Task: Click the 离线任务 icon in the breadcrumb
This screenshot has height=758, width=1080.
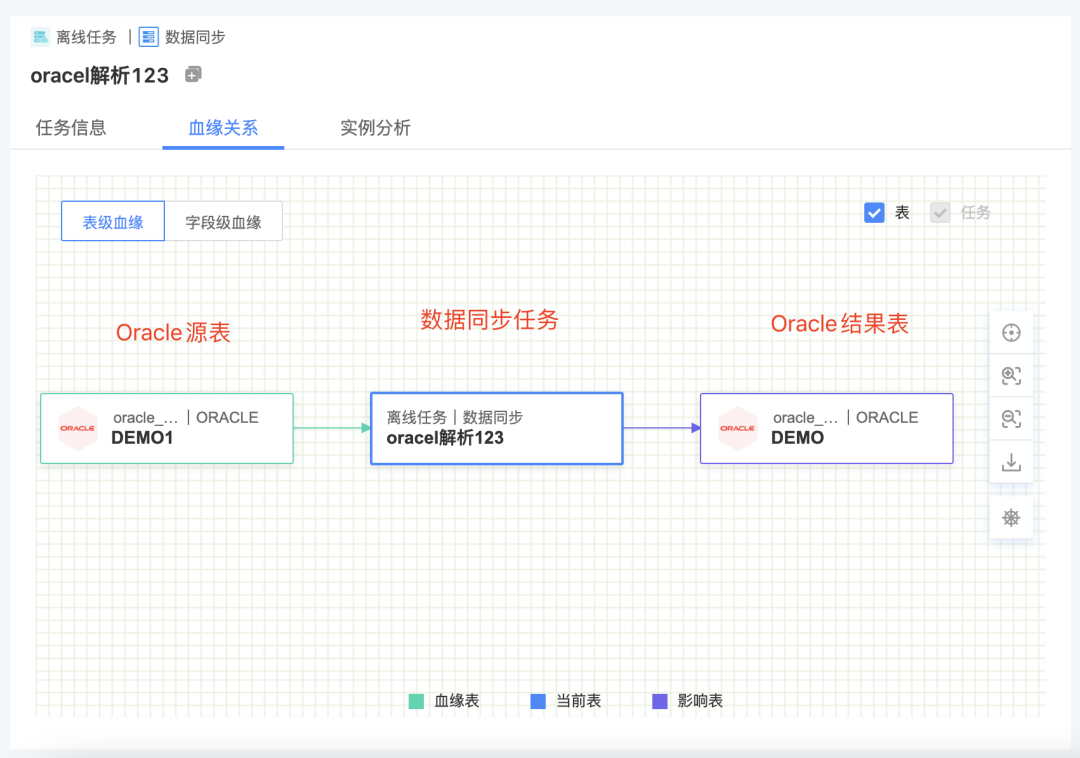Action: coord(40,36)
